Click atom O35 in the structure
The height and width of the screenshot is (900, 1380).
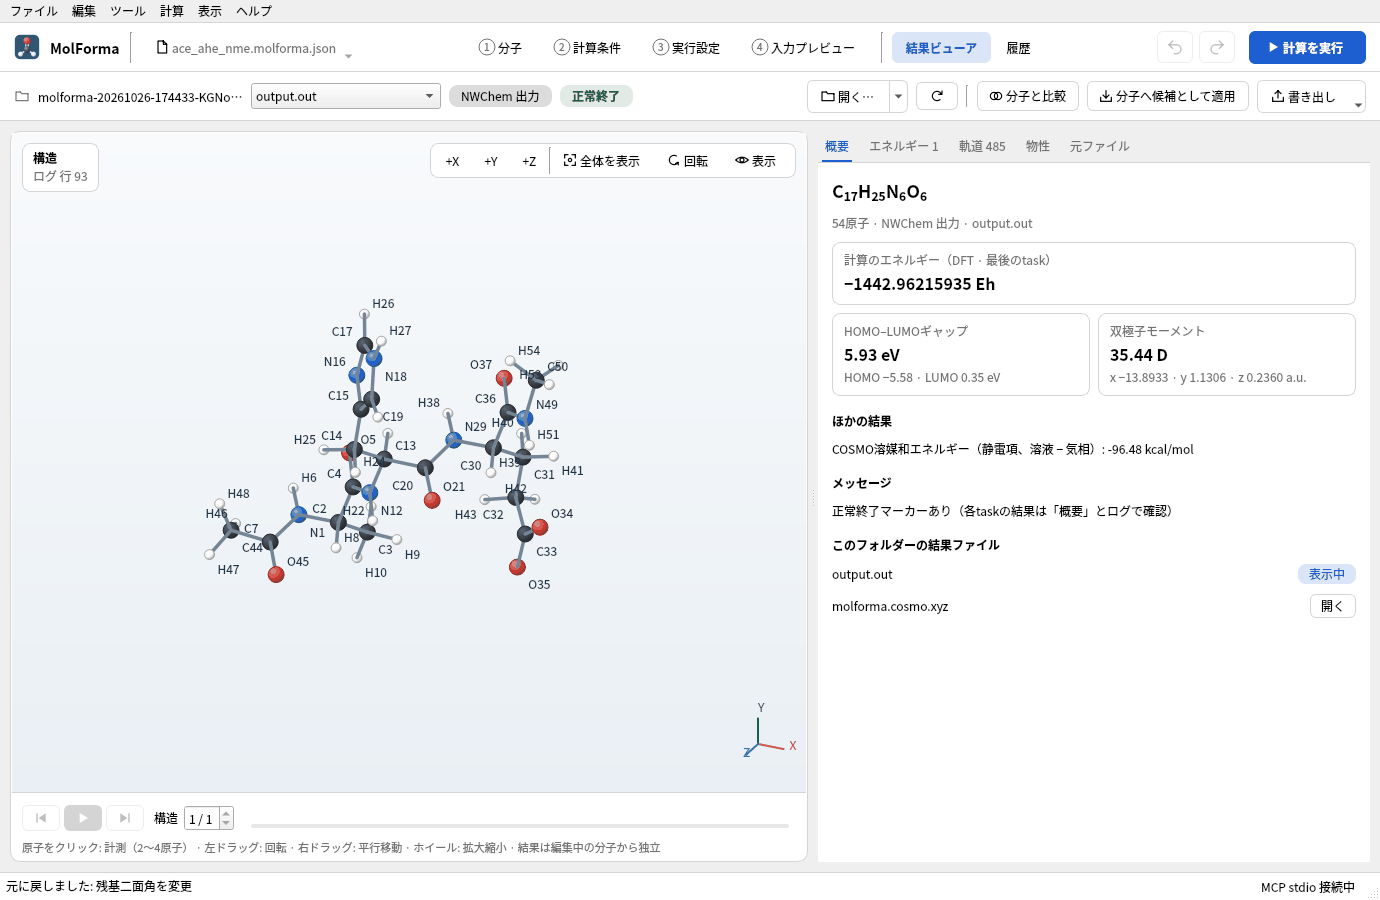coord(517,567)
